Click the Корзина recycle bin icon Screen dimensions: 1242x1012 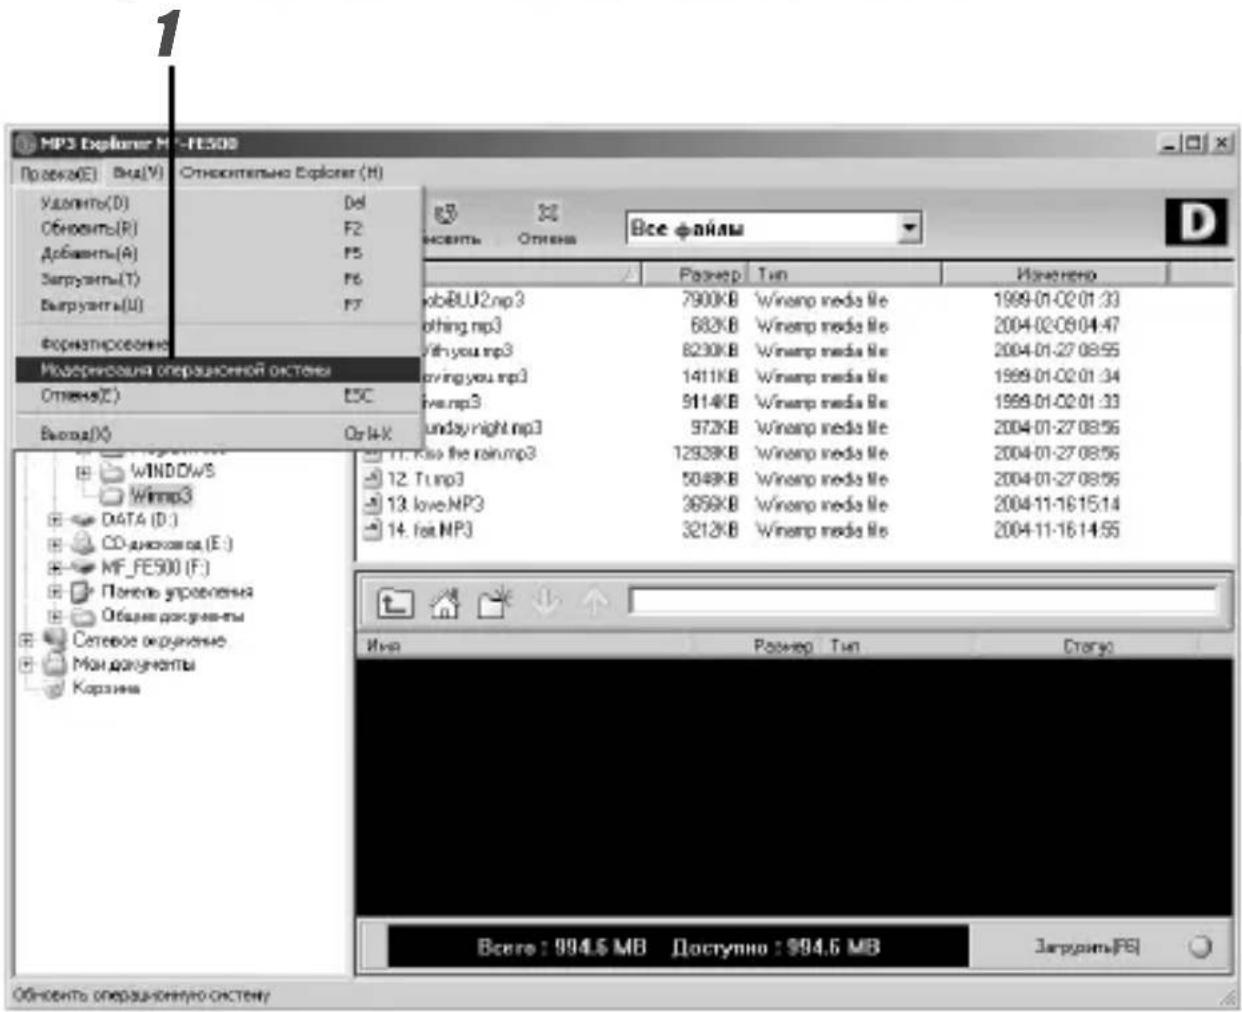tap(56, 688)
